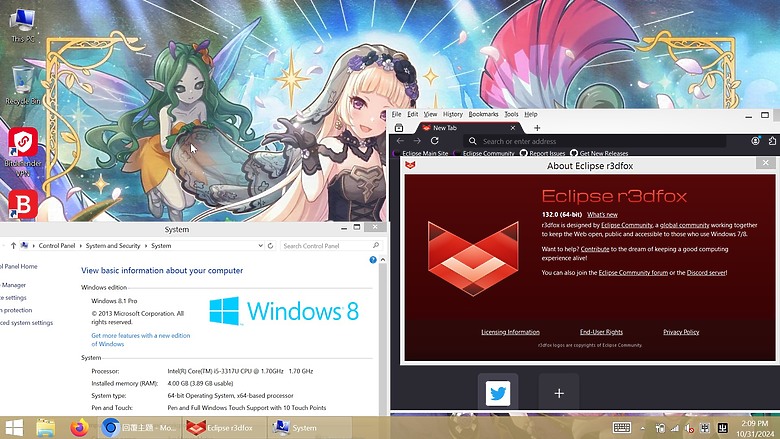Open the Twitter shortcut tile on New Tab
The width and height of the screenshot is (780, 439).
coord(498,393)
